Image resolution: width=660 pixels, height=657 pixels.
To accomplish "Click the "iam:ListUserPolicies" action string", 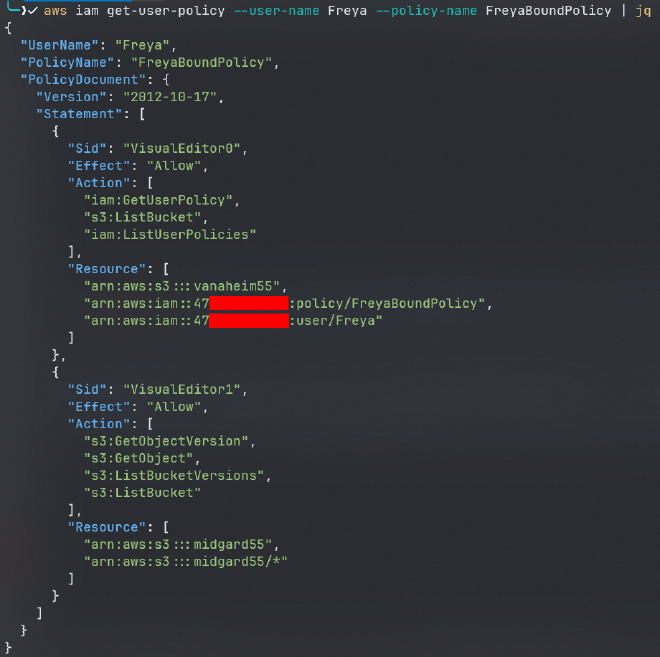I will 170,234.
